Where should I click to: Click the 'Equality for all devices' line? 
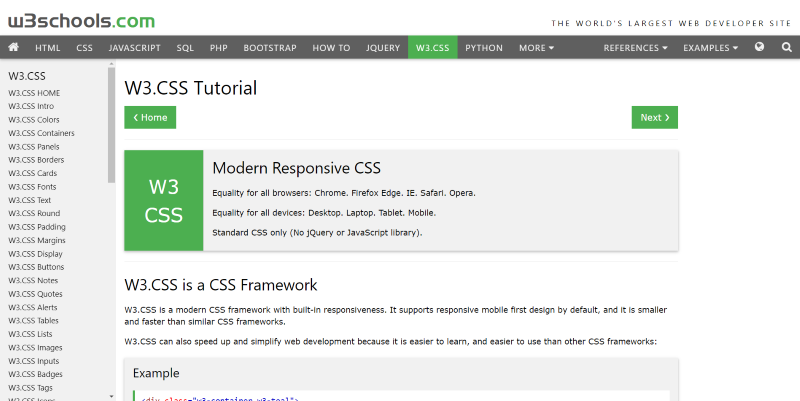(x=324, y=213)
